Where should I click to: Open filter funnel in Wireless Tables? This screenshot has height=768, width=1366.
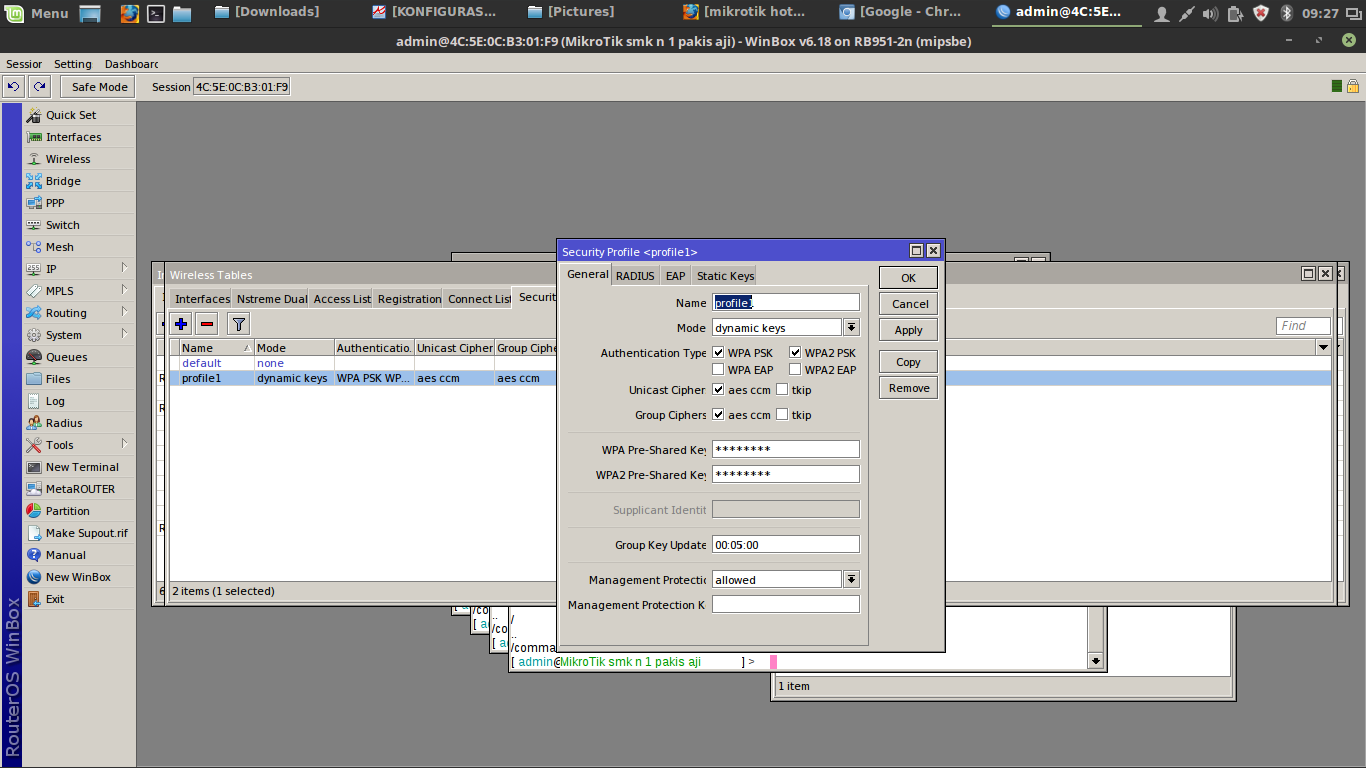tap(238, 323)
